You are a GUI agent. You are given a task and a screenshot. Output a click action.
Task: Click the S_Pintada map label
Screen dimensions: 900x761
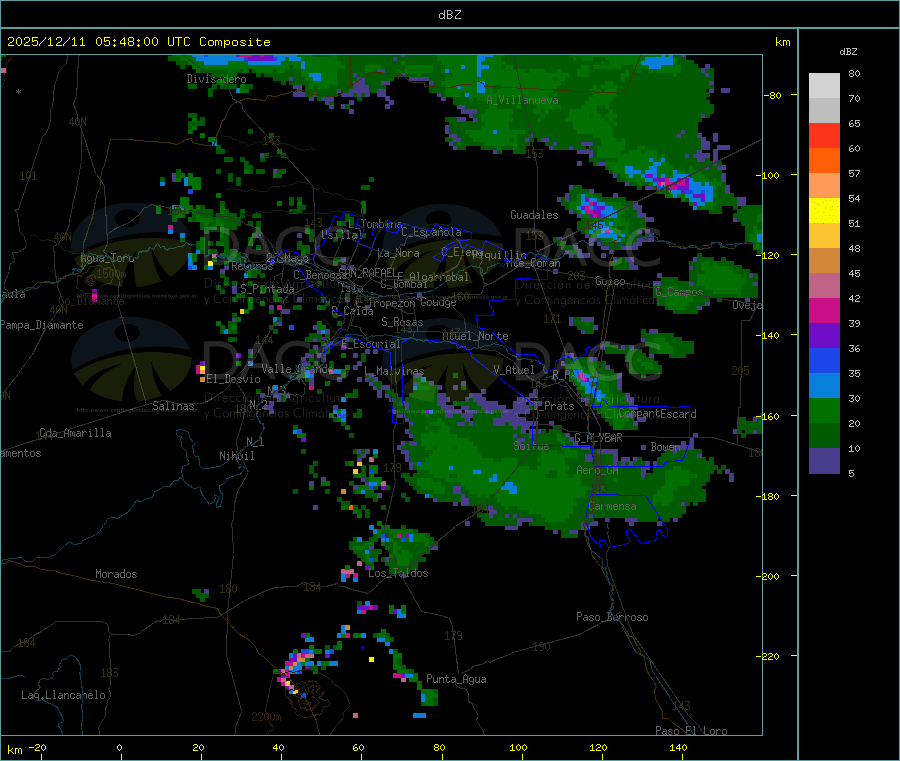coord(267,289)
